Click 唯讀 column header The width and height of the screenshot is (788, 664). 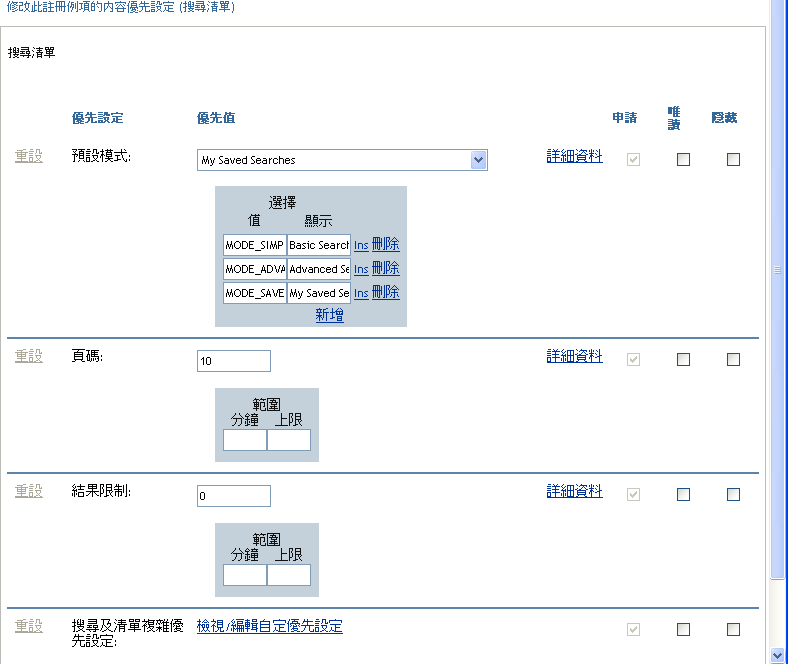click(x=674, y=118)
